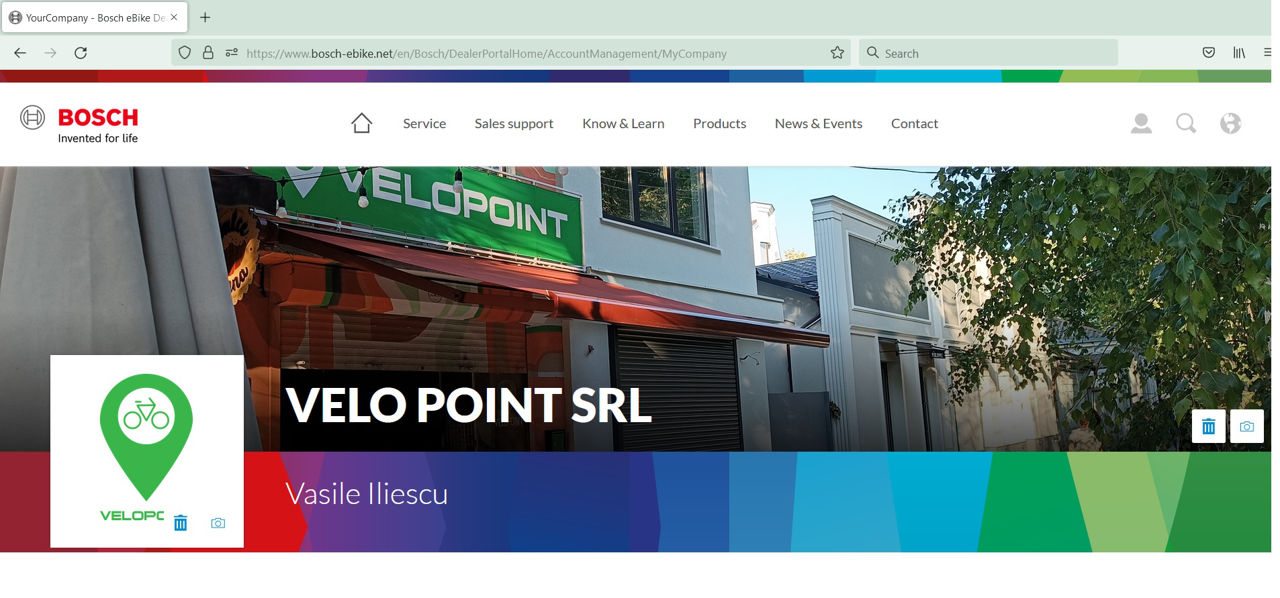1280x598 pixels.
Task: Open the Sales support menu
Action: click(x=514, y=123)
